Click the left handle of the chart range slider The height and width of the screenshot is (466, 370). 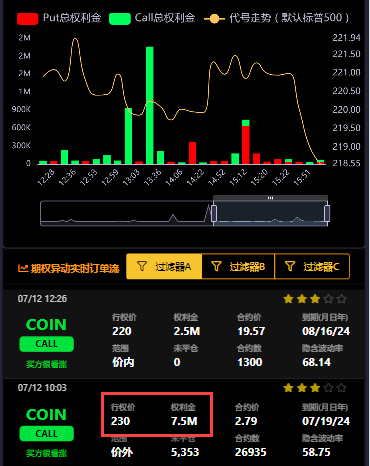coord(214,213)
